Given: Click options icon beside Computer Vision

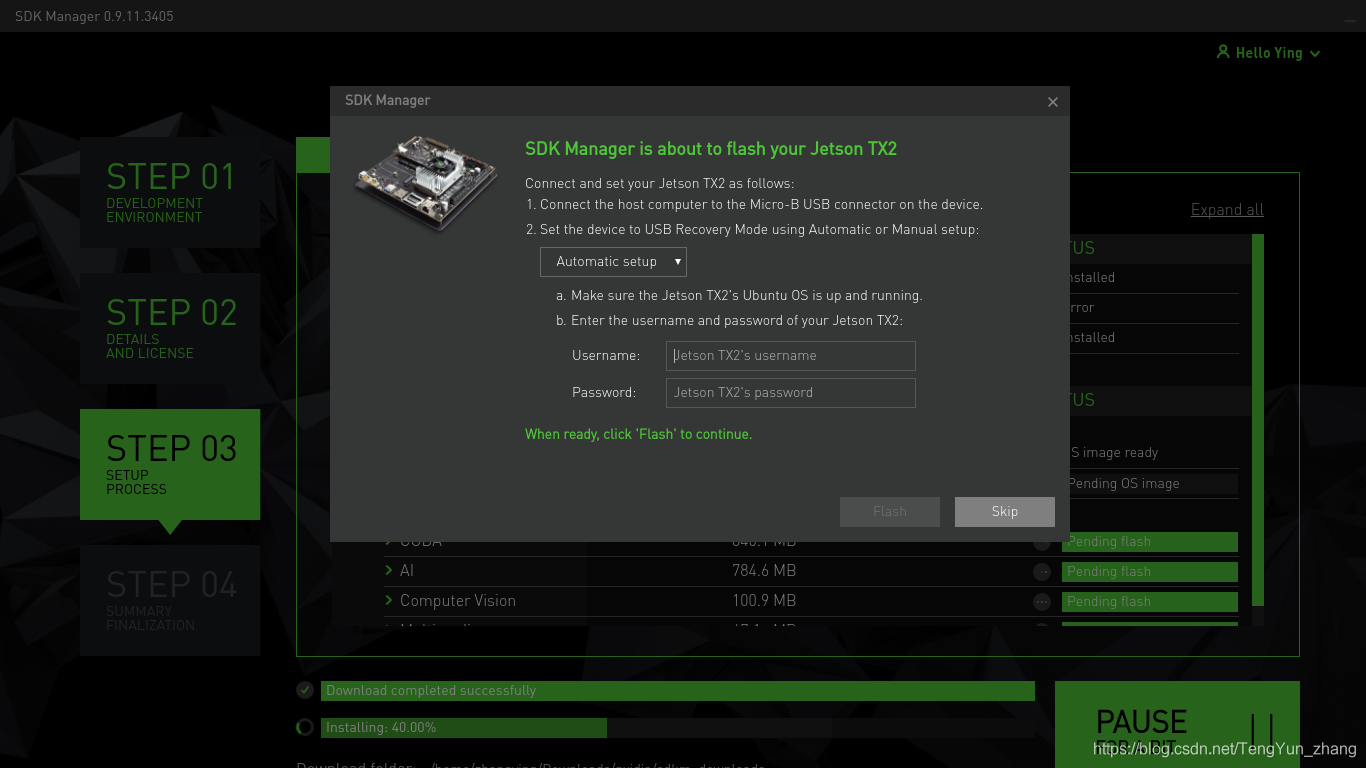Looking at the screenshot, I should click(x=1041, y=601).
